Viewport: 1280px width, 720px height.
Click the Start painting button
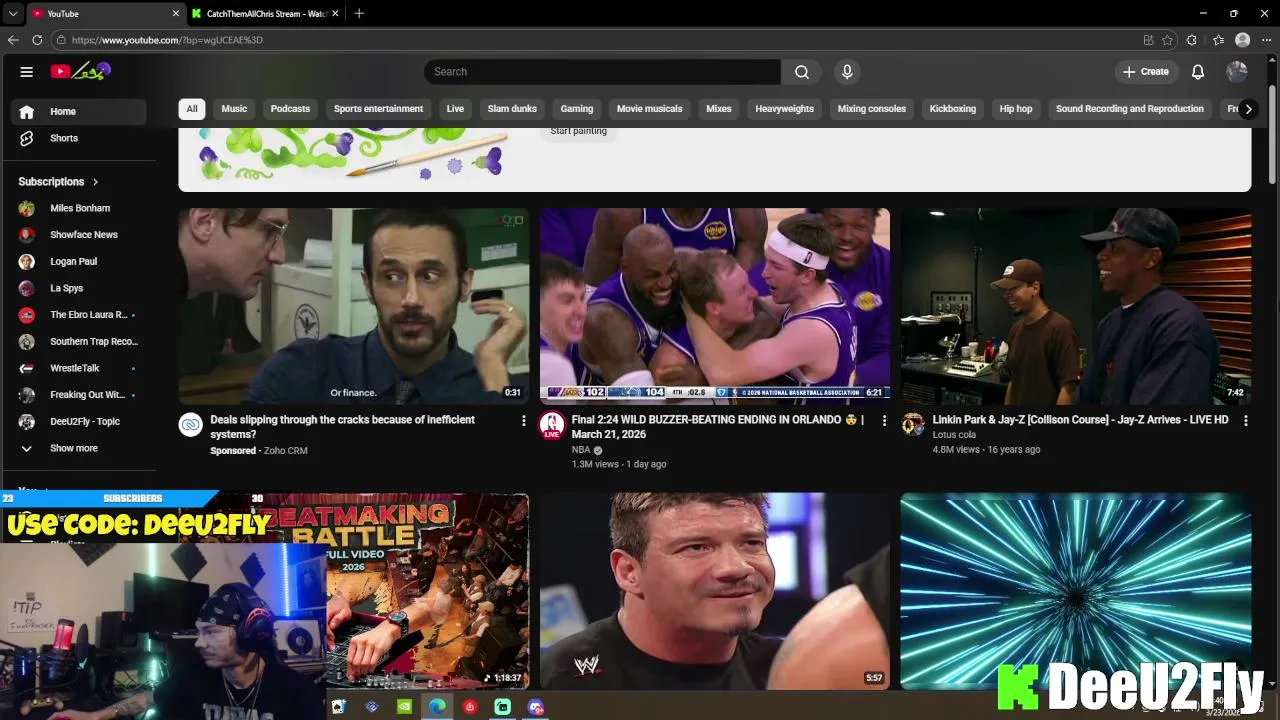[578, 131]
